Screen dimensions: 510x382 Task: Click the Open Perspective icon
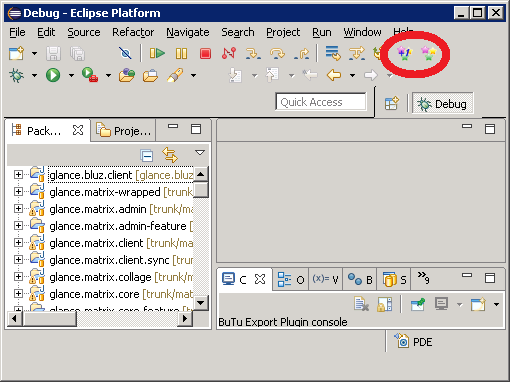391,103
